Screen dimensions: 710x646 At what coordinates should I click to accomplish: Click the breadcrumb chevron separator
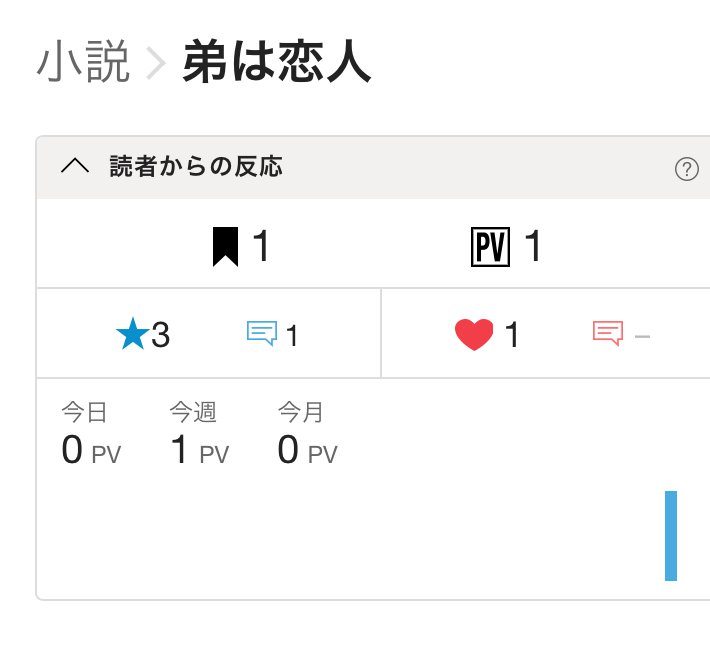tap(156, 63)
